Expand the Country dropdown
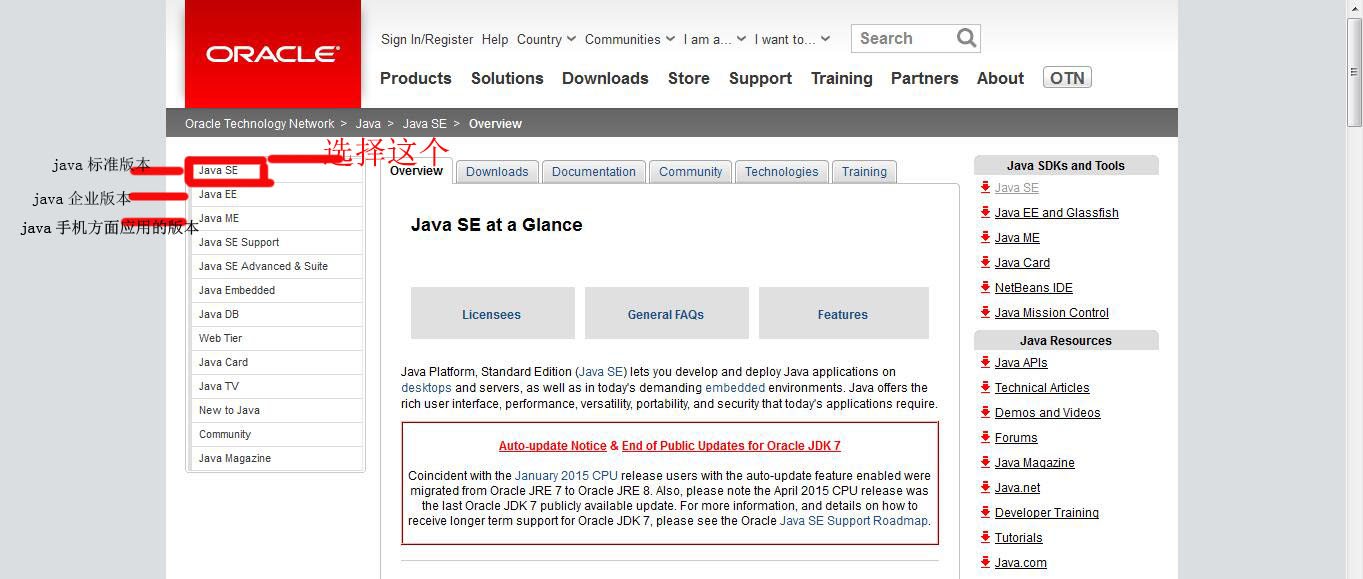This screenshot has width=1363, height=579. [541, 39]
